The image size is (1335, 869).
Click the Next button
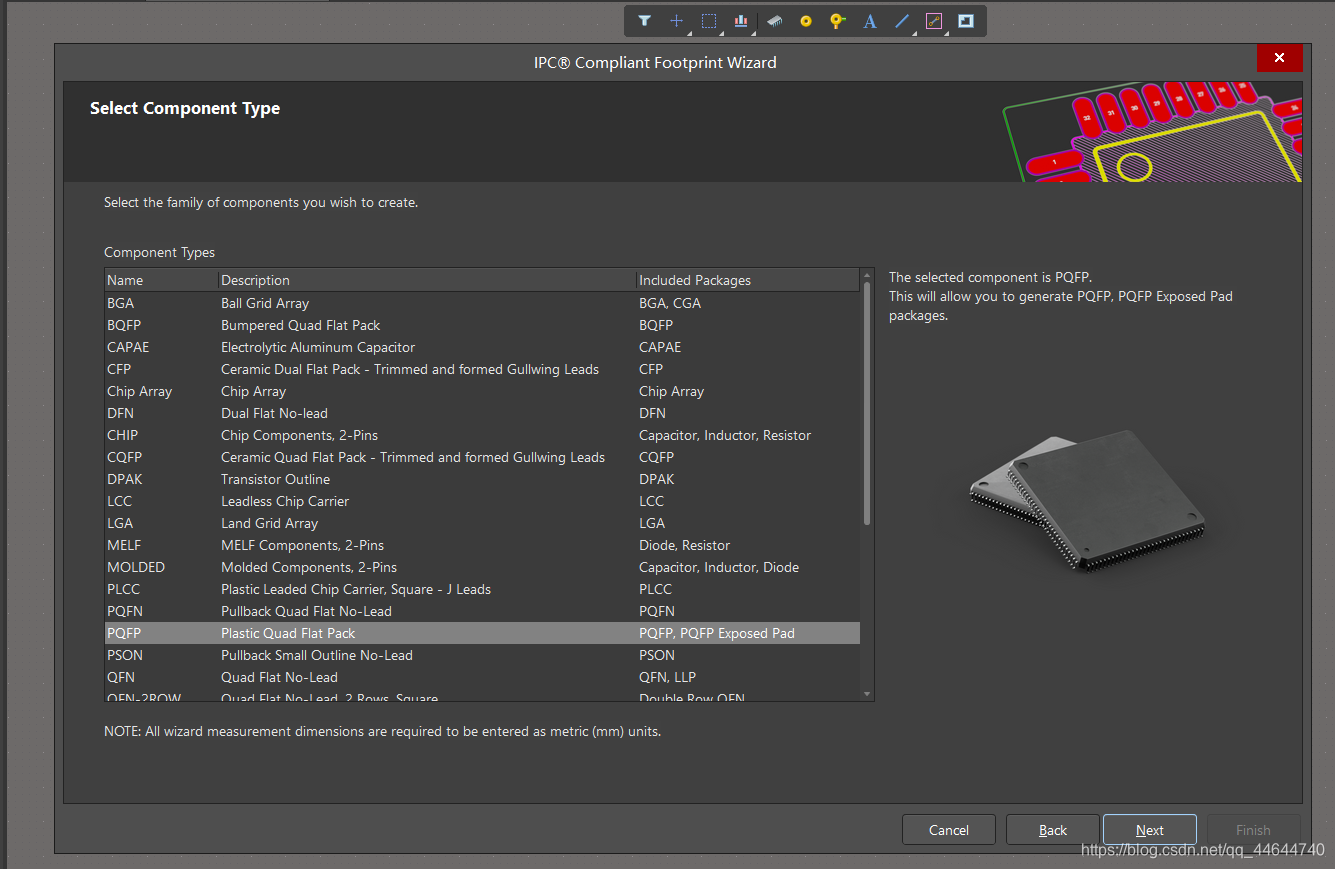(1150, 830)
